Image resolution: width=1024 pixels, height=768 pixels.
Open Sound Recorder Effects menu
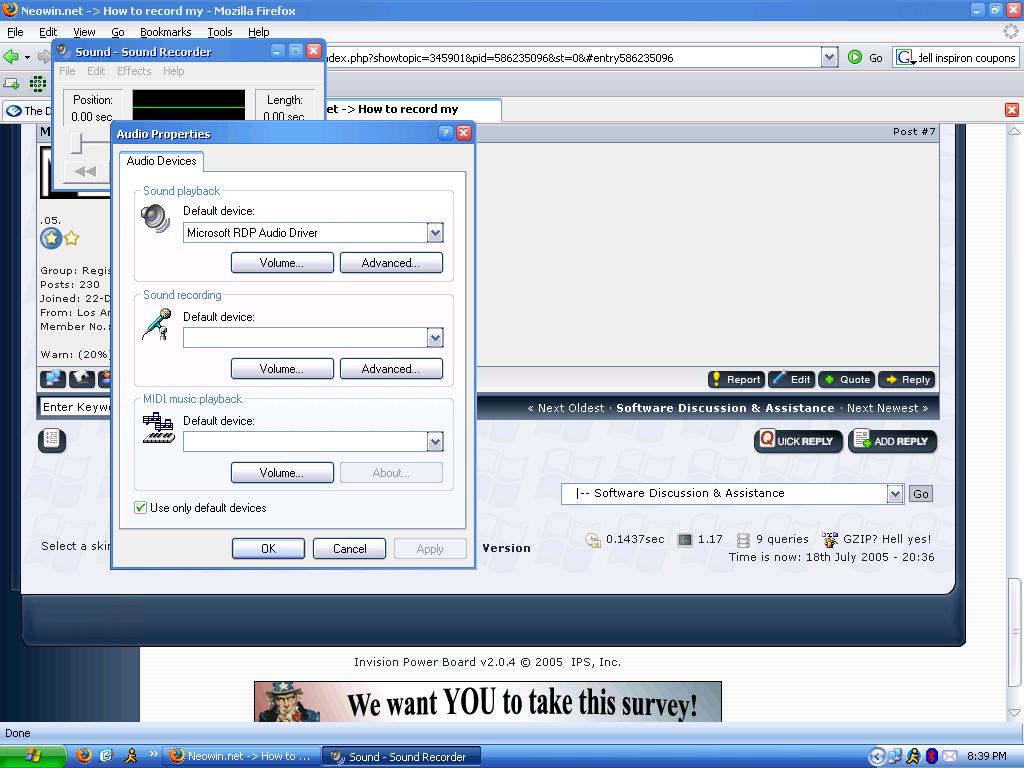click(134, 71)
